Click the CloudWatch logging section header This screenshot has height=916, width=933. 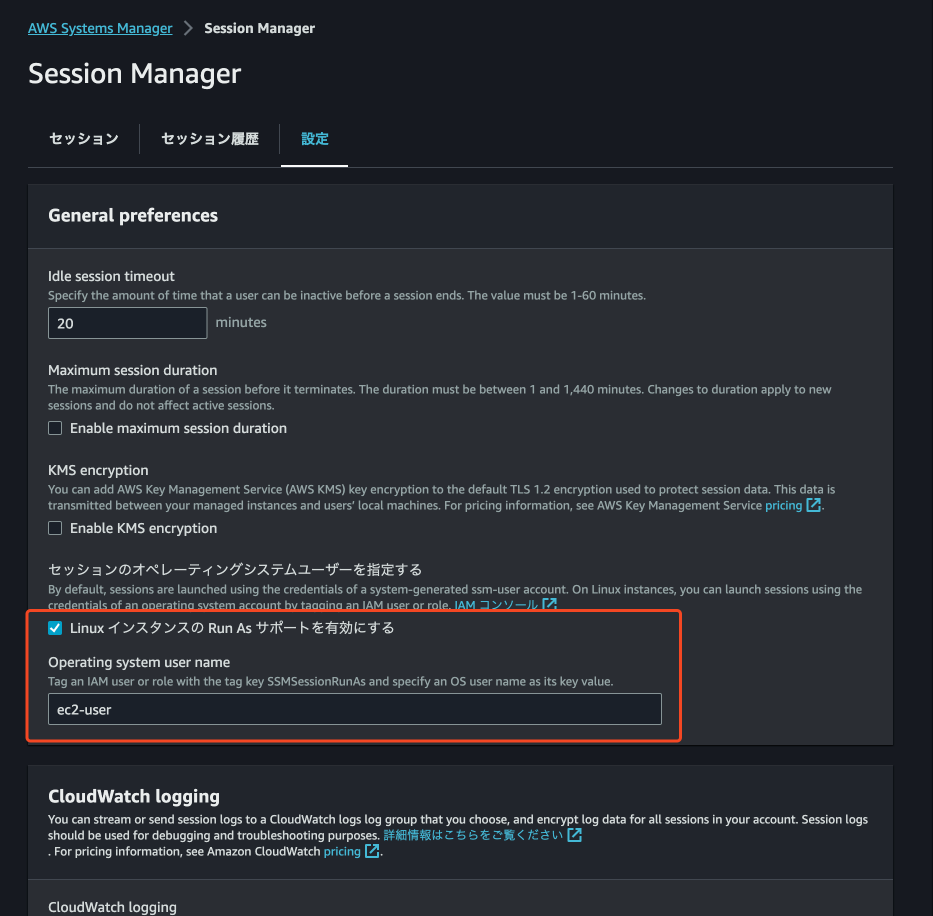coord(133,797)
